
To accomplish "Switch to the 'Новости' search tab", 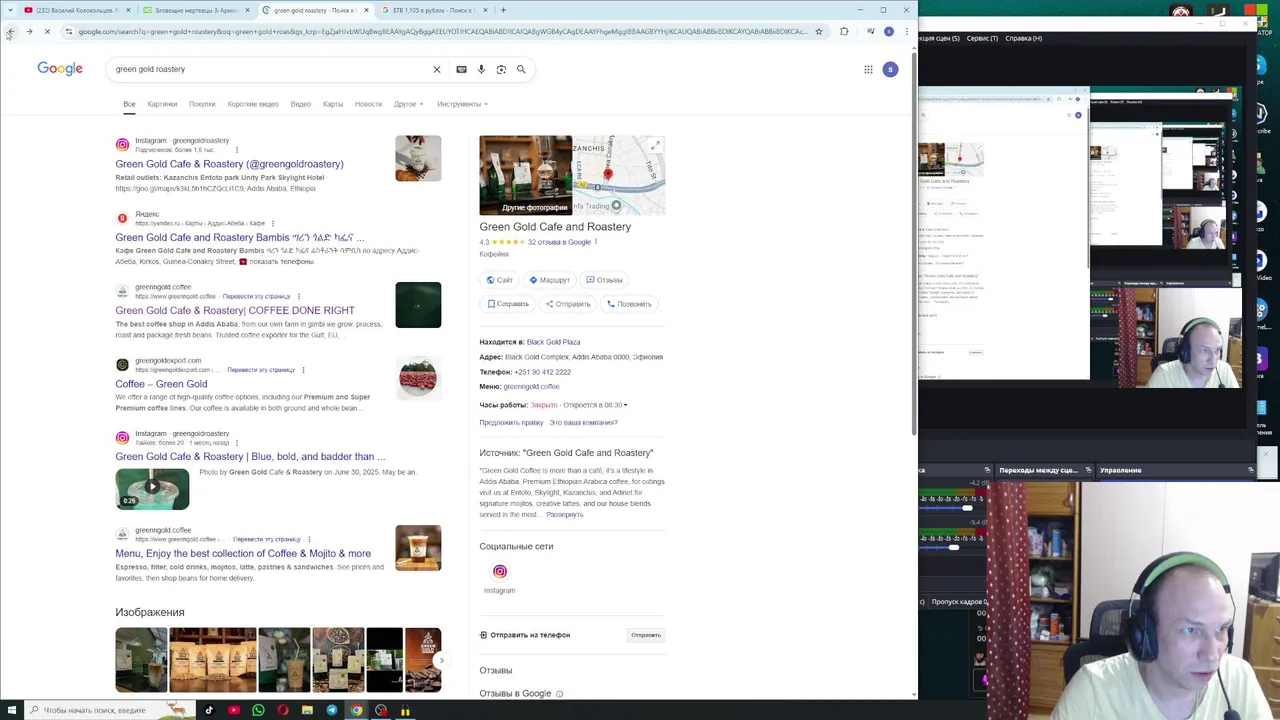I will (x=368, y=104).
